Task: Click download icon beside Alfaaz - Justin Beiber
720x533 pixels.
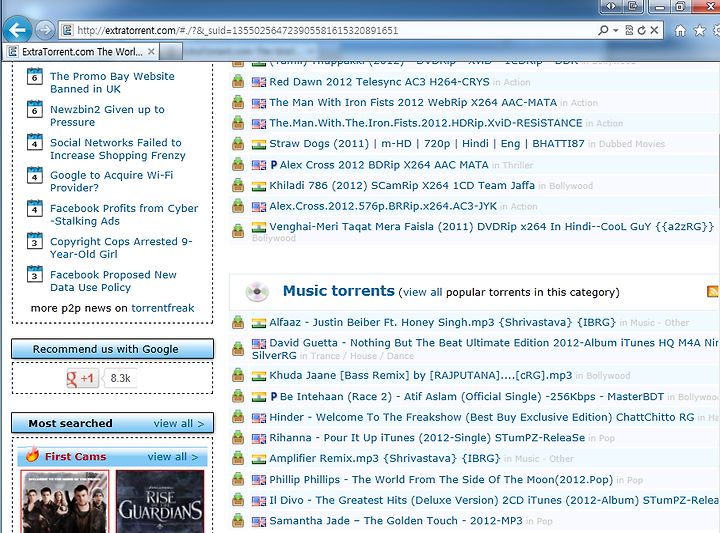Action: coord(238,322)
